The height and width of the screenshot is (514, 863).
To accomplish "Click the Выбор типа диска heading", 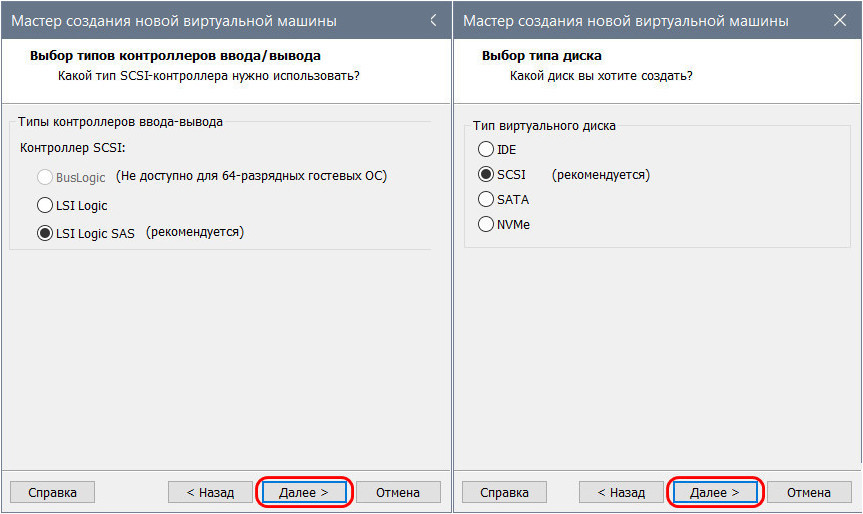I will click(541, 56).
